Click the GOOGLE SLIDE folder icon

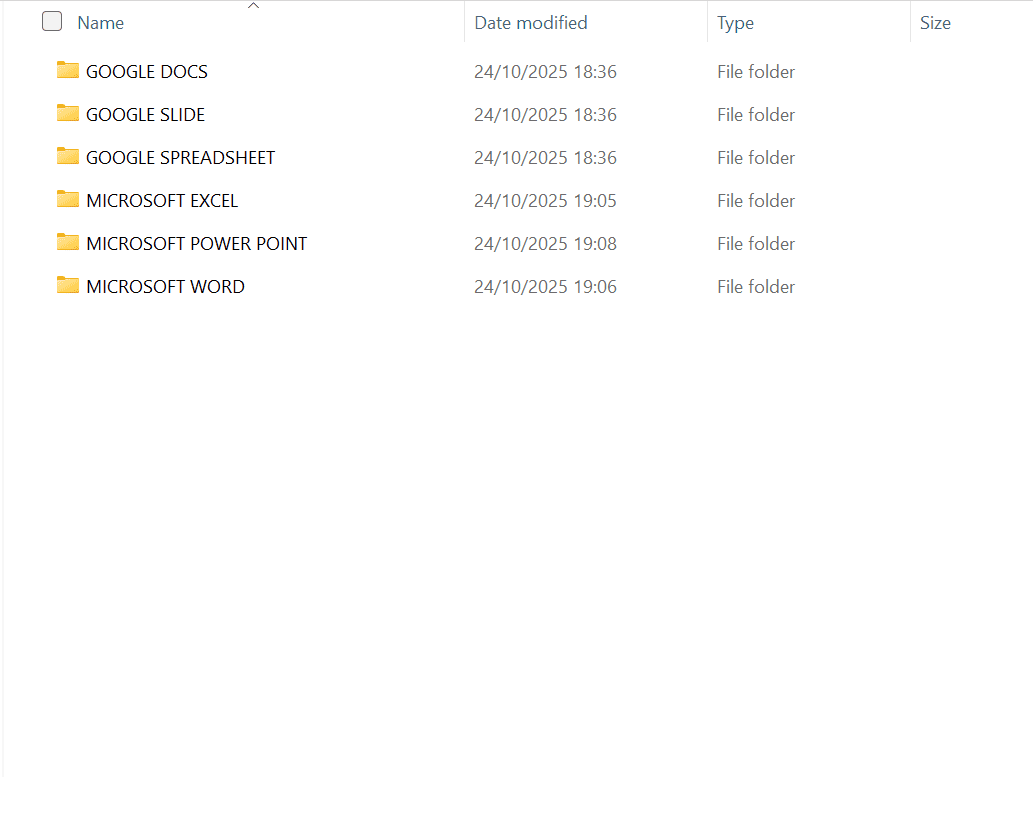tap(68, 113)
